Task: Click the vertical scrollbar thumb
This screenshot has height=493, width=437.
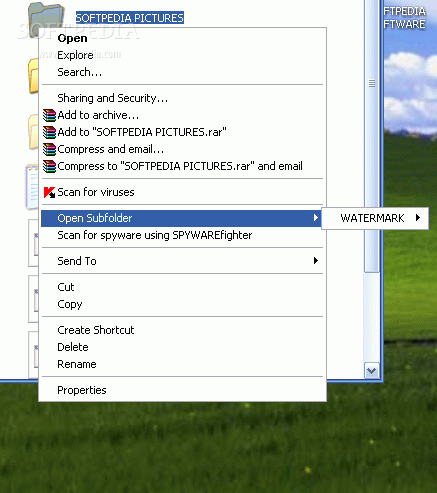Action: (372, 136)
